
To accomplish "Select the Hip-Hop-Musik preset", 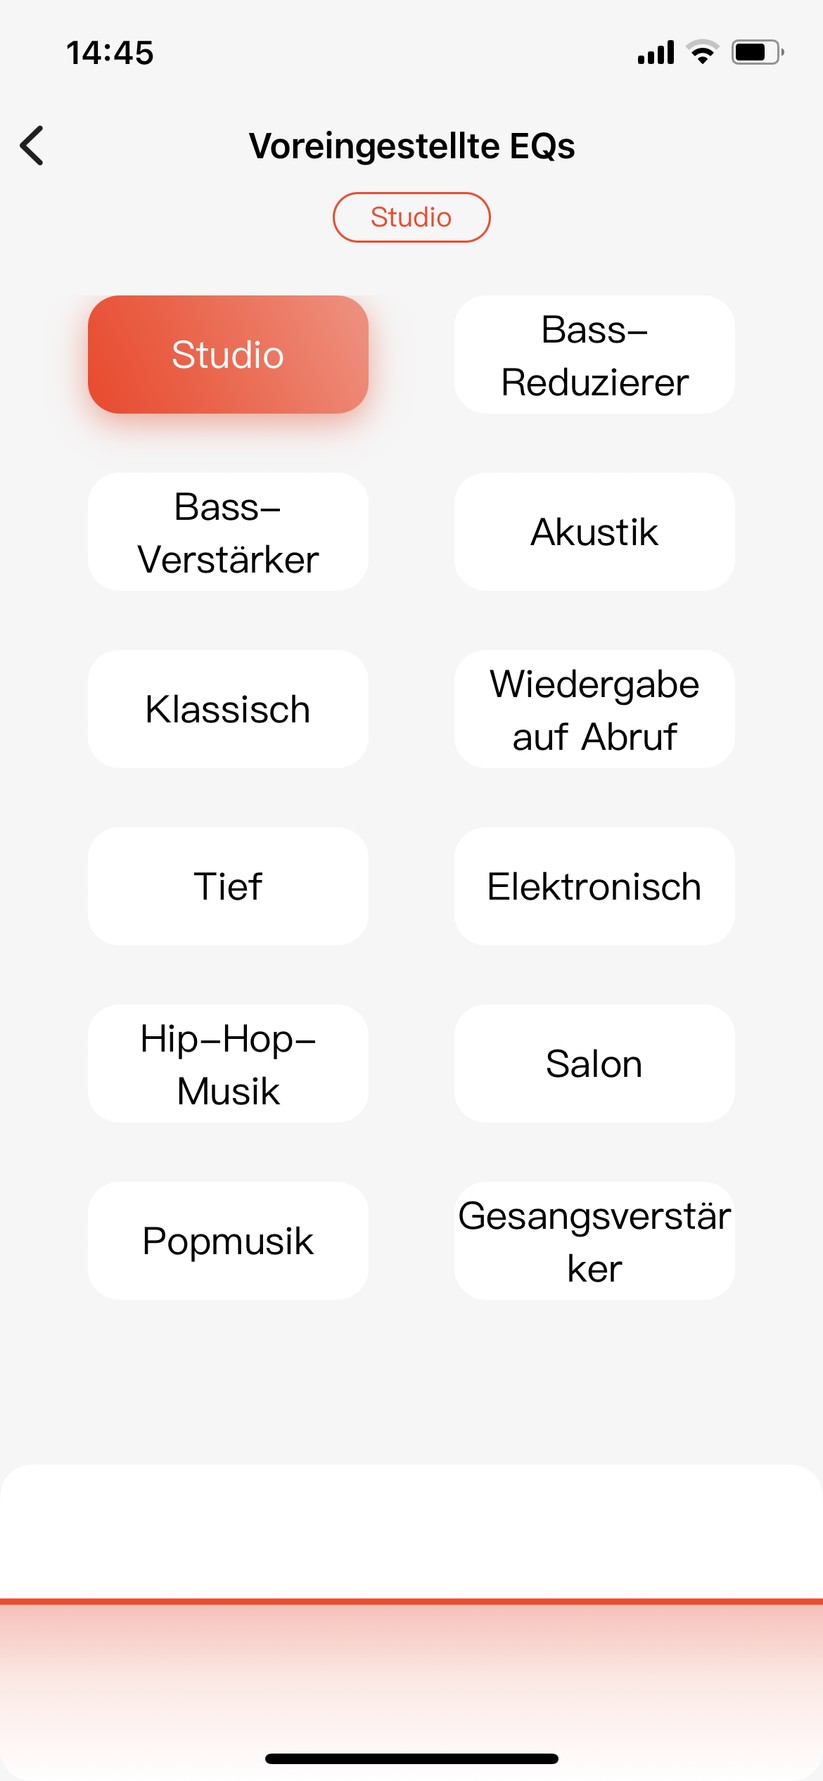I will pyautogui.click(x=228, y=1064).
